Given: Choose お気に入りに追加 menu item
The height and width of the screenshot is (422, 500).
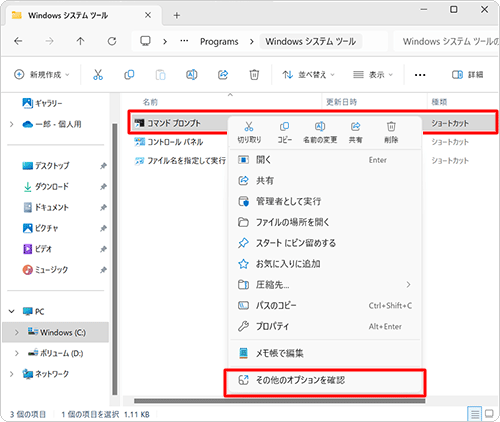Looking at the screenshot, I should coord(325,264).
